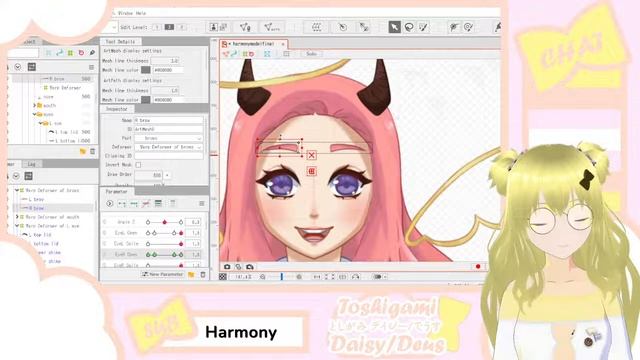Open the Part dropdown in Inspector
The image size is (640, 360).
[x=169, y=138]
